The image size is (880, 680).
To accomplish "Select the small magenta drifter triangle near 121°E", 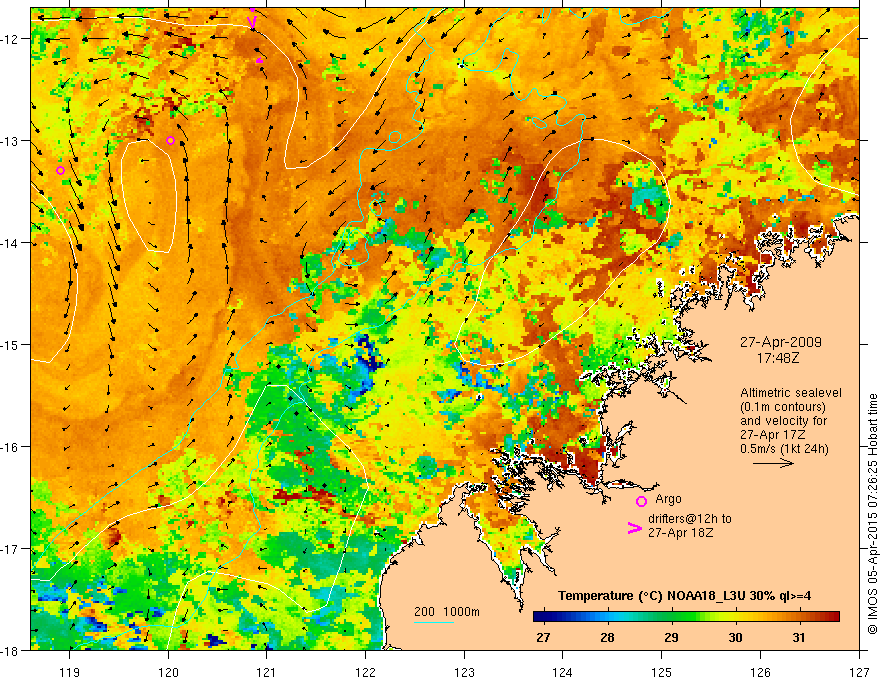I will (x=260, y=61).
